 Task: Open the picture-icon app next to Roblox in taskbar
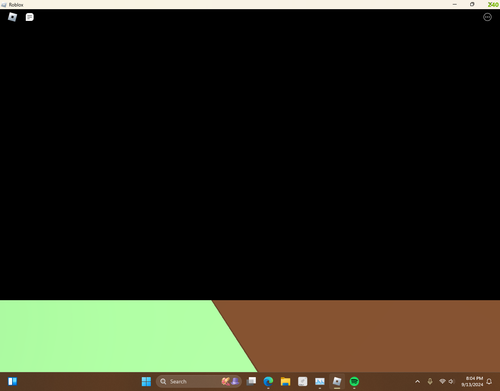point(320,381)
